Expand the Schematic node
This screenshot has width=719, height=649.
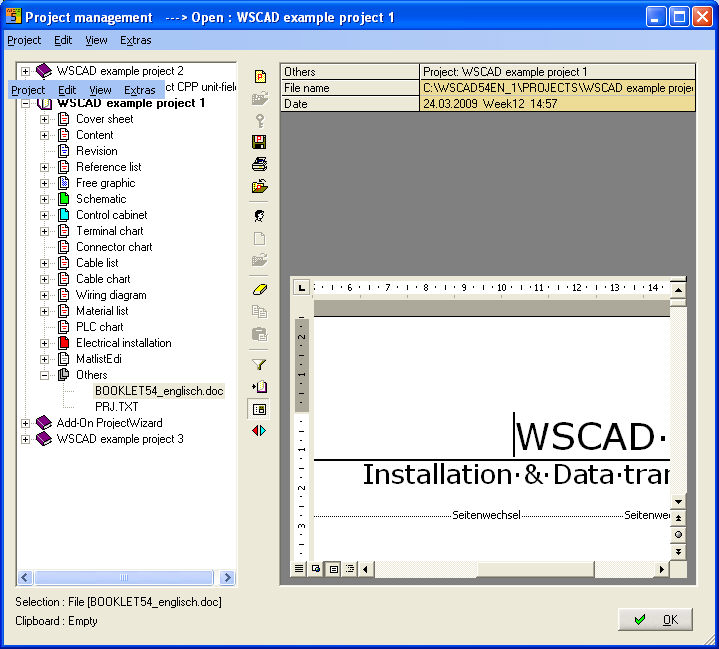tap(44, 200)
